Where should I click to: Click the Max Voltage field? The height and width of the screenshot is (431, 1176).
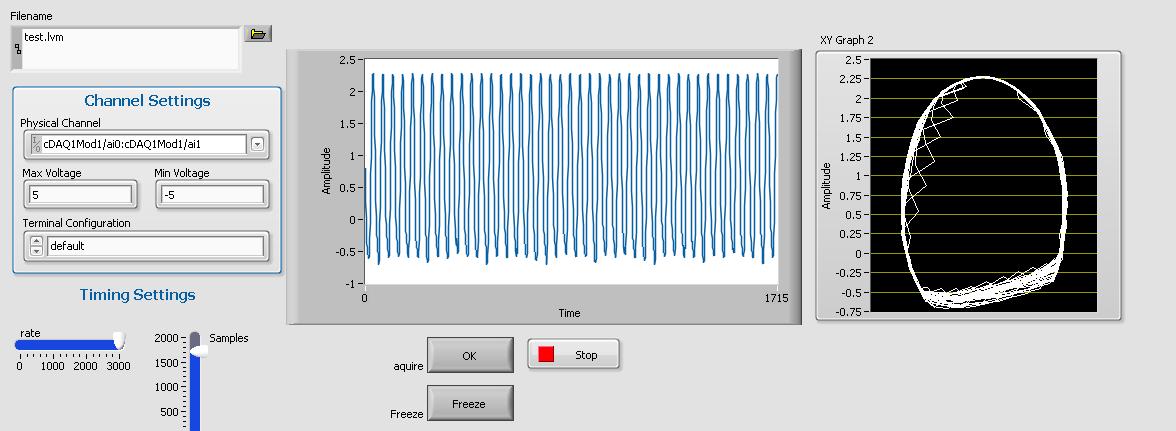pos(80,196)
